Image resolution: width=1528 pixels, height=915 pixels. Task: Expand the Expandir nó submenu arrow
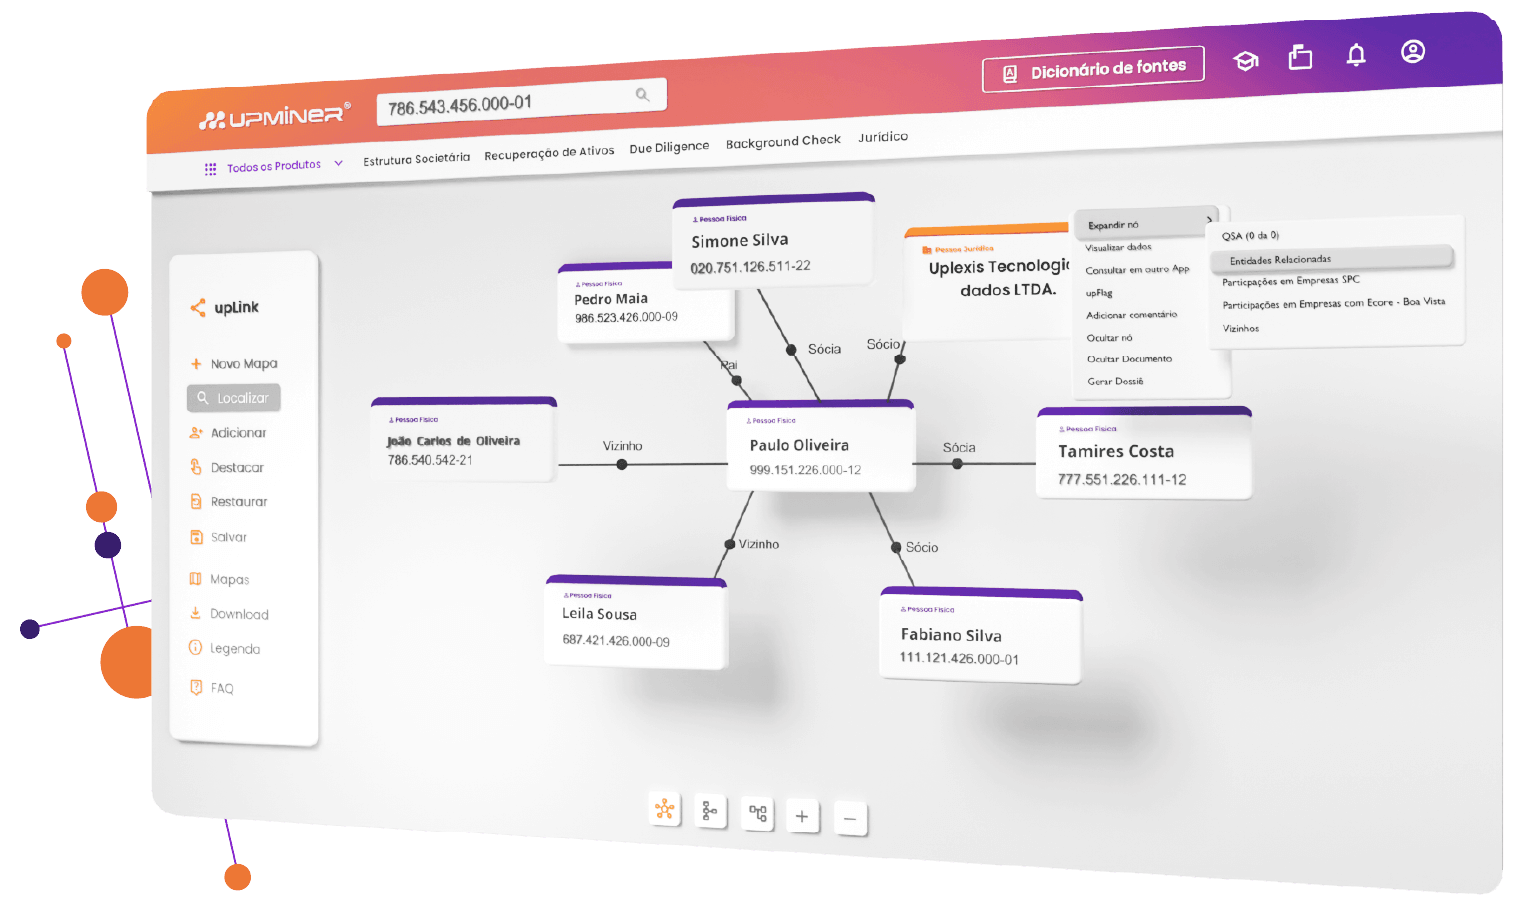click(1209, 220)
